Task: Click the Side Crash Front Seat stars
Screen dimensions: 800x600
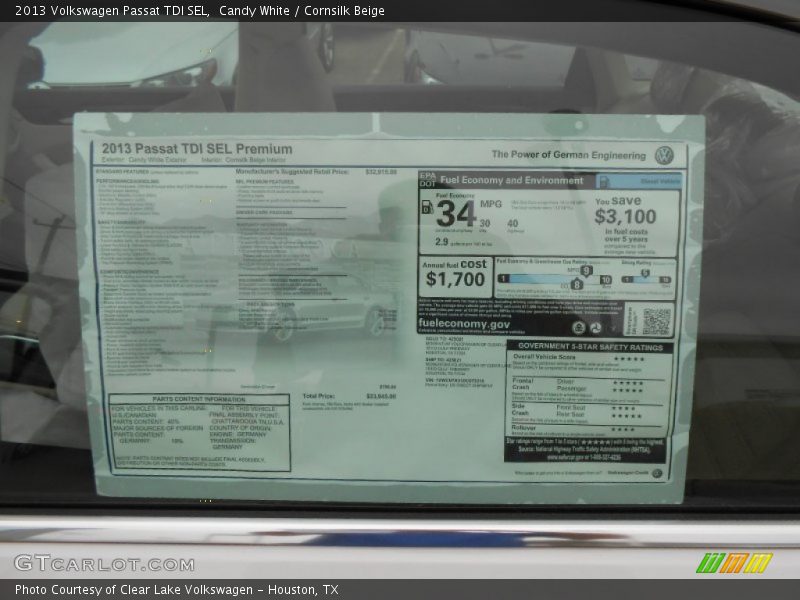Action: point(623,409)
